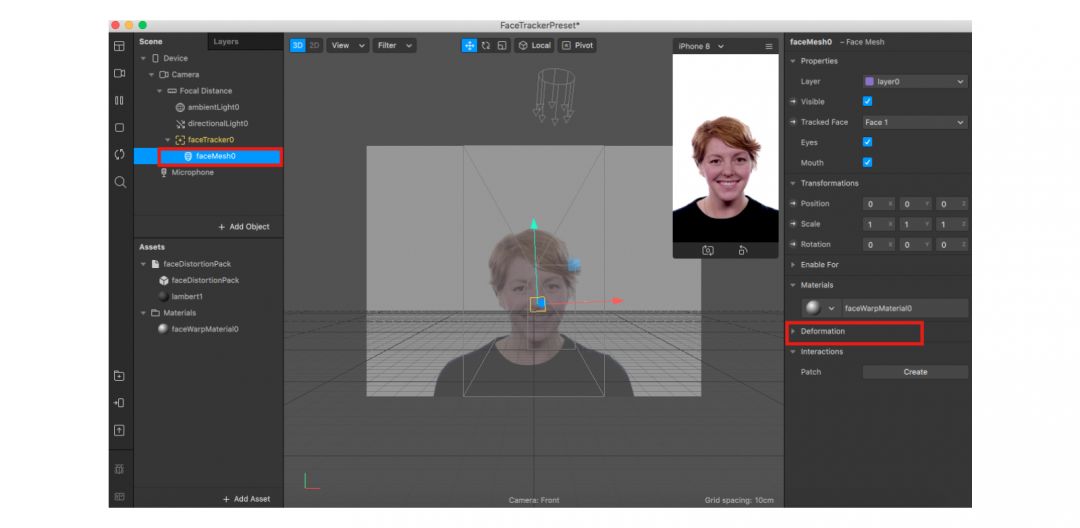Uncheck the Visible checkbox

[867, 102]
